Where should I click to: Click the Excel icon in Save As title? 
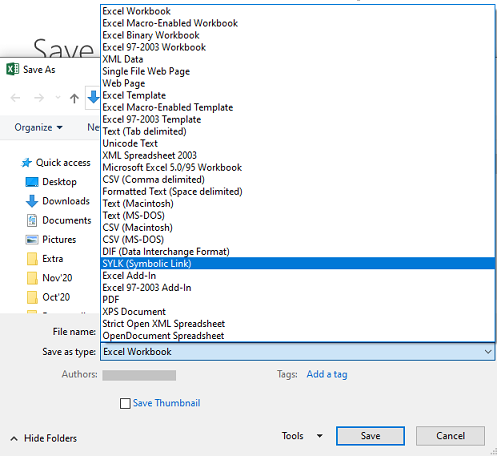point(13,69)
